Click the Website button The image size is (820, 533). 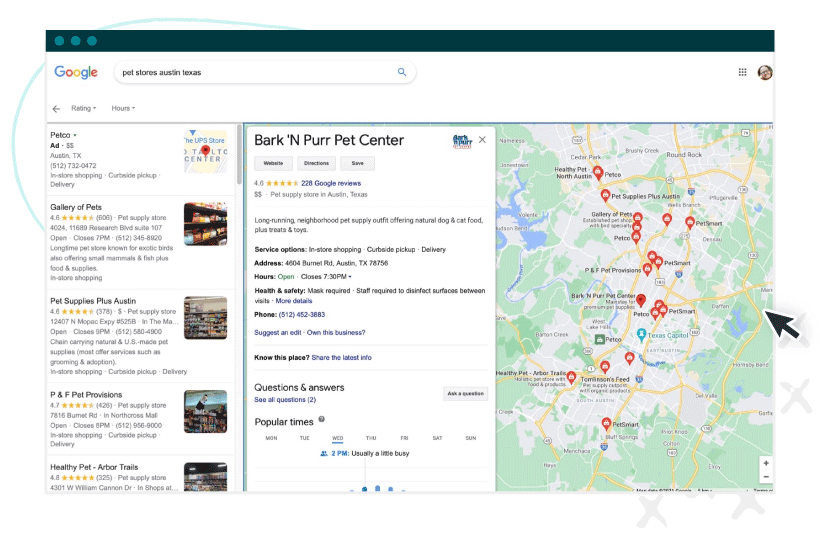tap(273, 163)
